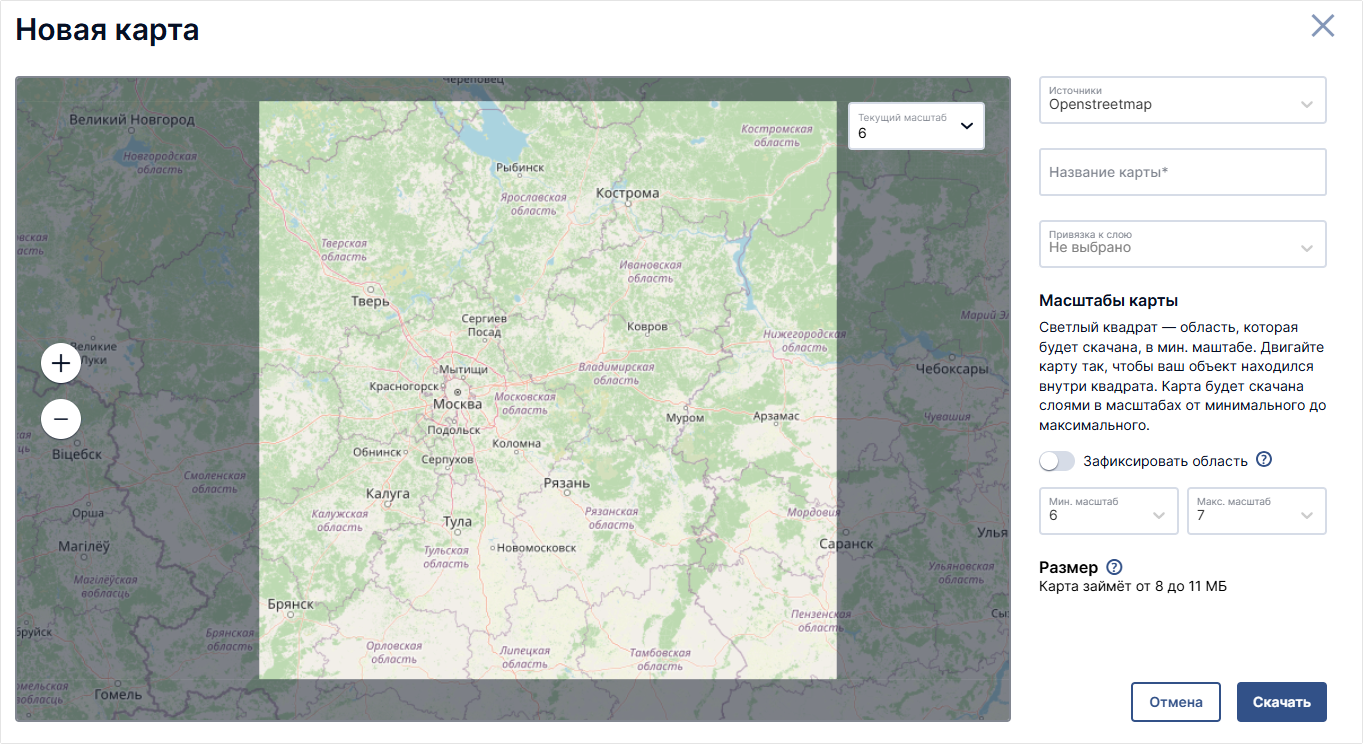Show help icon next to Размер
This screenshot has height=744, width=1363.
(1115, 567)
